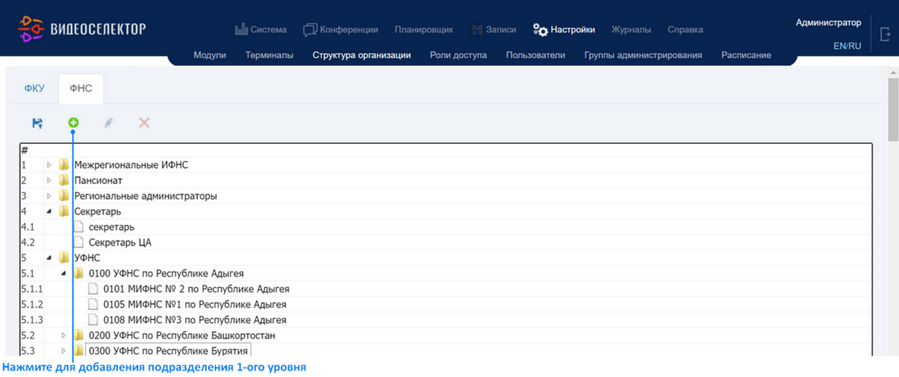Click the vertical scrollbar thumb
The width and height of the screenshot is (899, 377).
[893, 110]
